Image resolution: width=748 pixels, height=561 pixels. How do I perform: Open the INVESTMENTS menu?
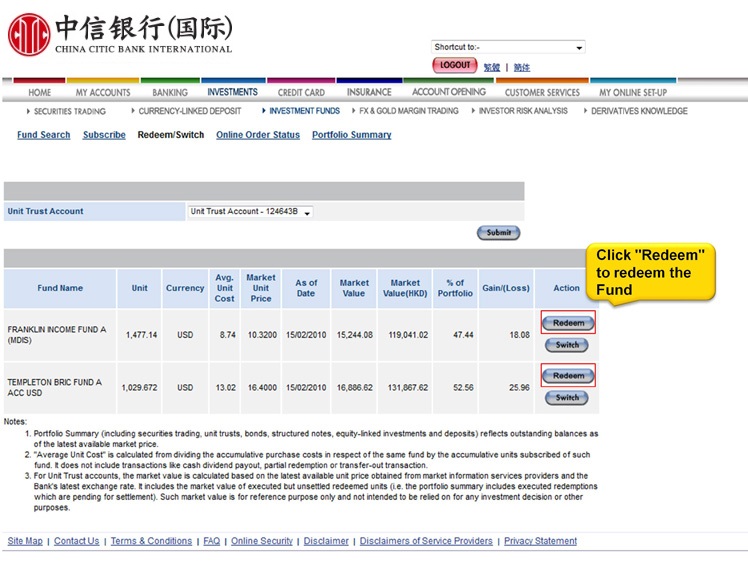(x=232, y=92)
